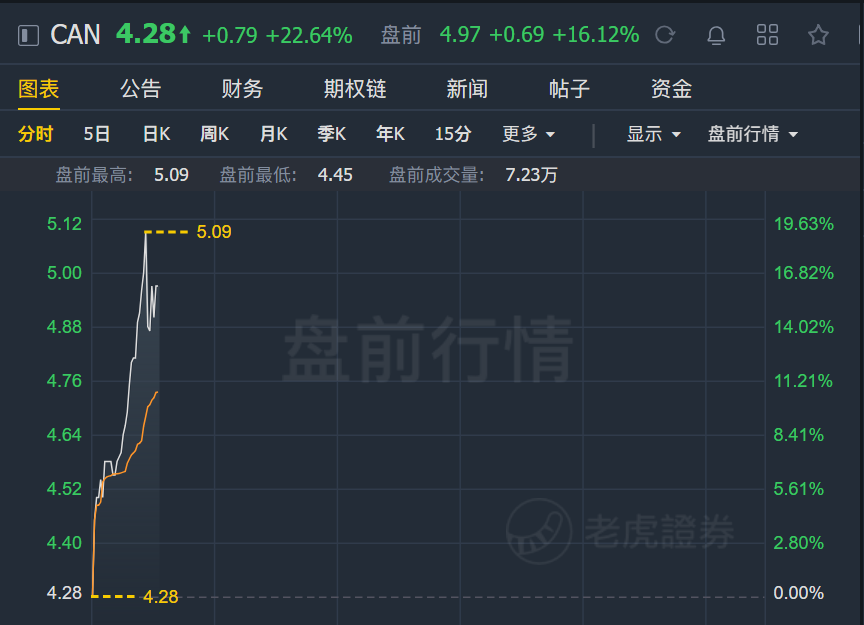Open the 显示 display dropdown
864x625 pixels.
click(654, 134)
